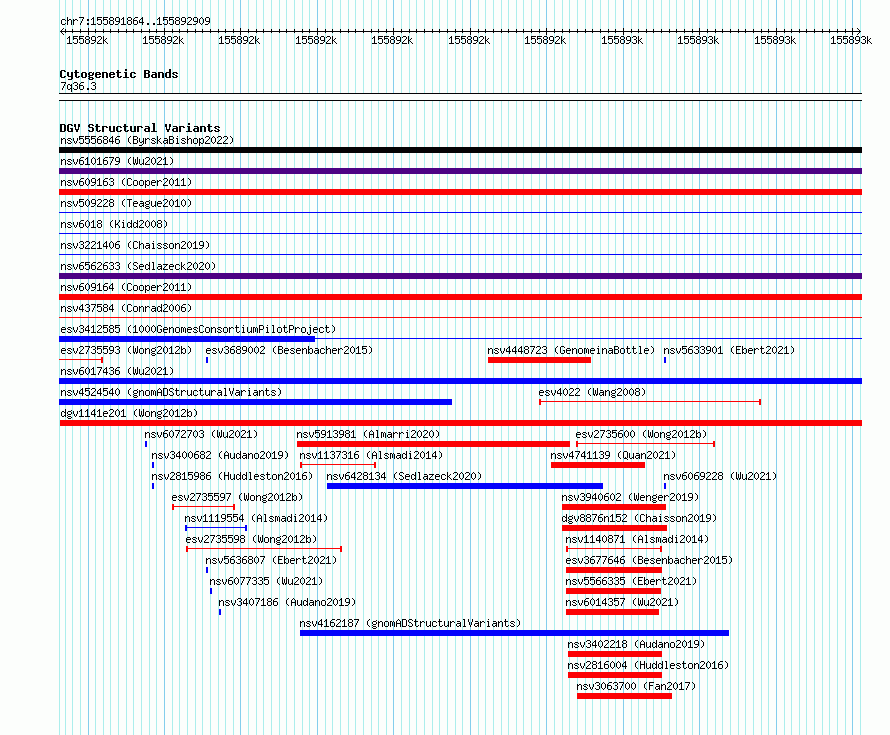Click the DGV Structural Variants track heading
890x735 pixels.
coord(140,128)
